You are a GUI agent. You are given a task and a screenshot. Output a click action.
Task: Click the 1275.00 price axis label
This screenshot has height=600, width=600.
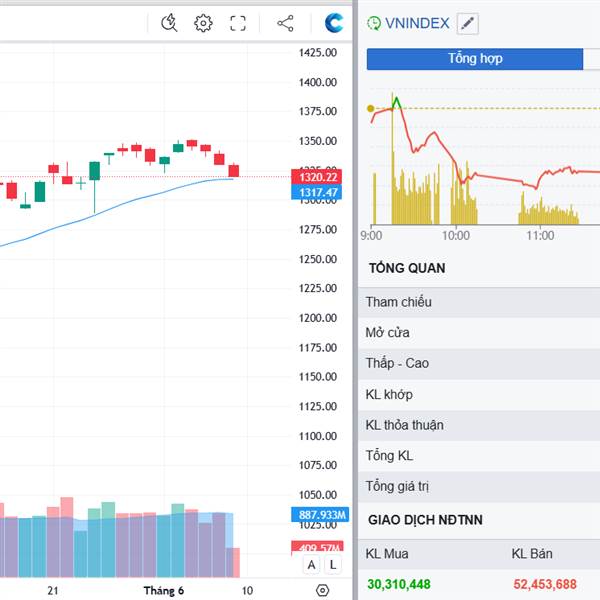click(x=318, y=230)
